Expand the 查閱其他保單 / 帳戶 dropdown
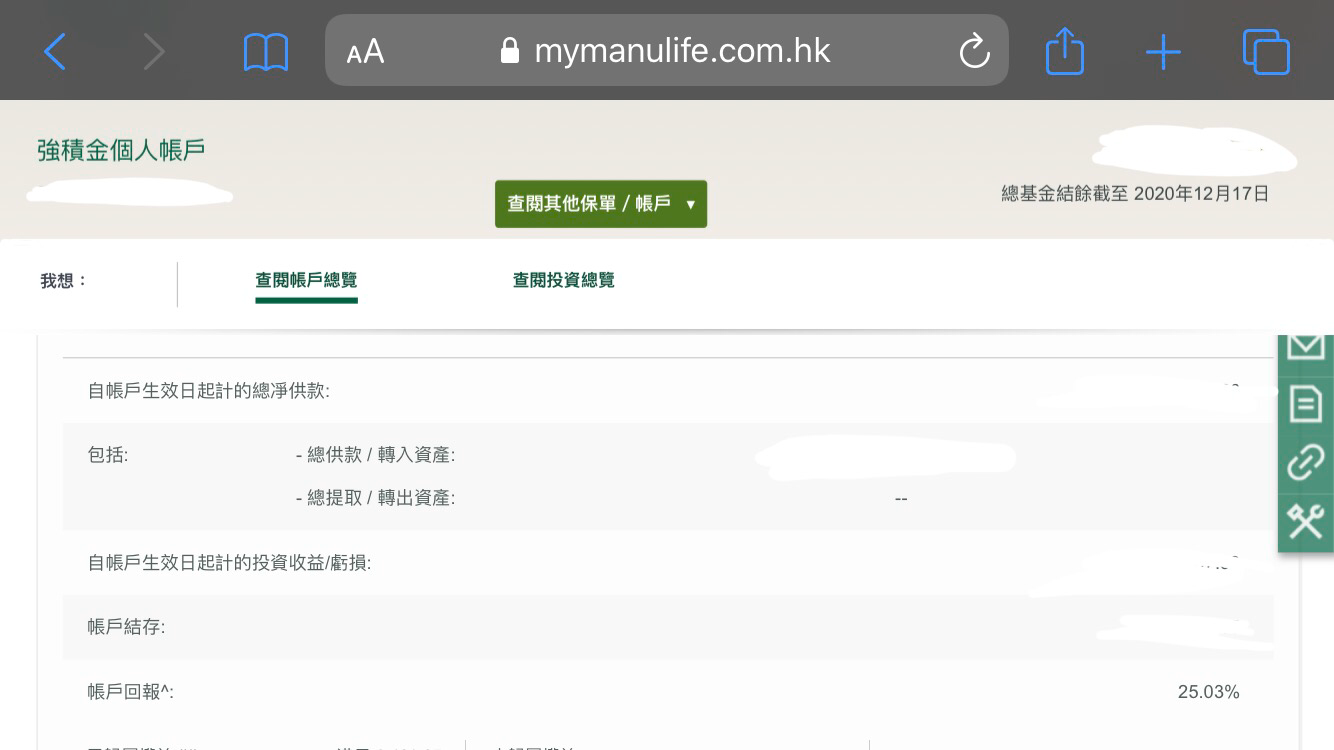This screenshot has width=1334, height=750. (x=601, y=203)
